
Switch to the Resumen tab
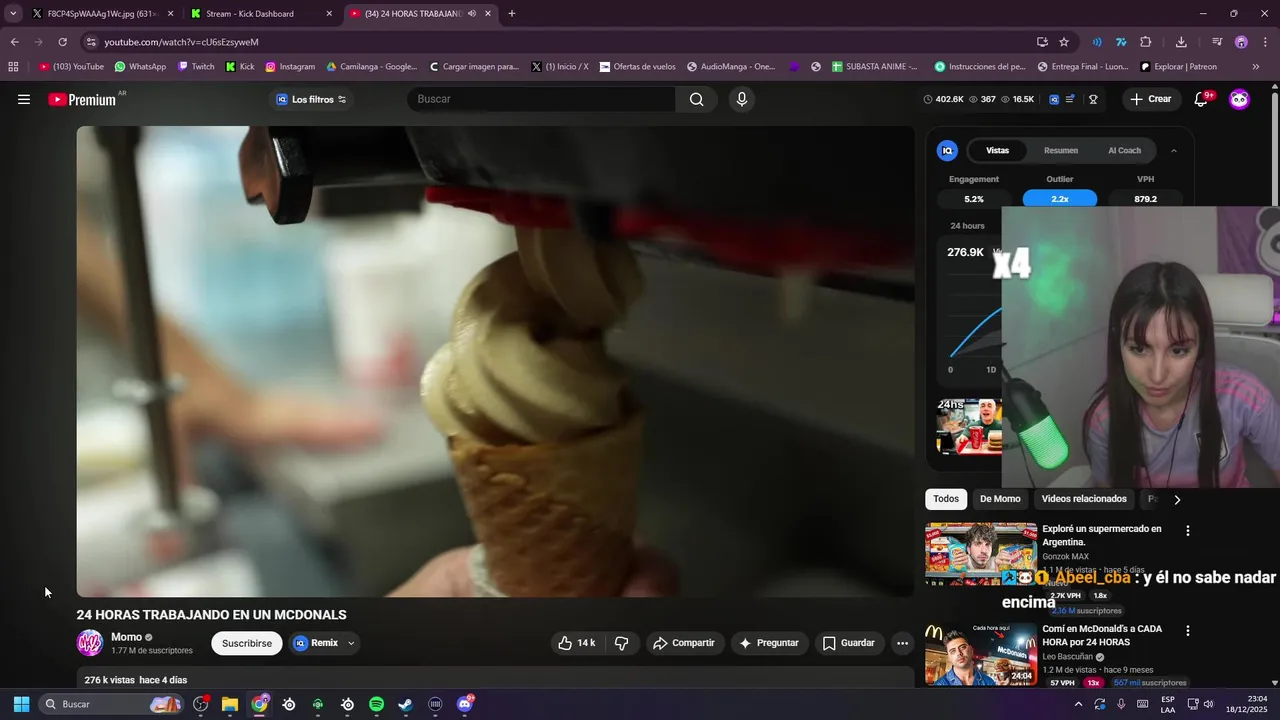pyautogui.click(x=1061, y=150)
